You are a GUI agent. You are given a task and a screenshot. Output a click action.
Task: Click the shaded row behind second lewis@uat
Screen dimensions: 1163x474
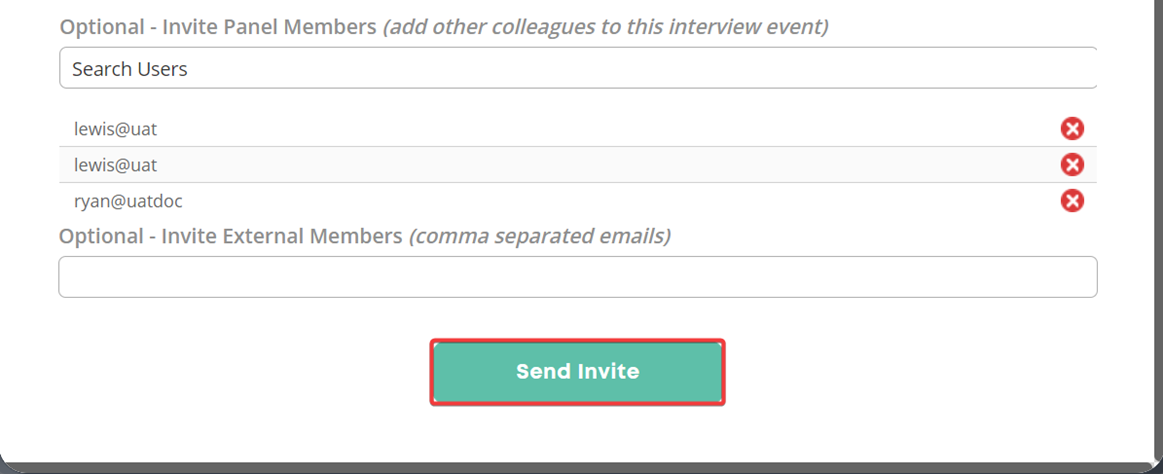(x=578, y=165)
